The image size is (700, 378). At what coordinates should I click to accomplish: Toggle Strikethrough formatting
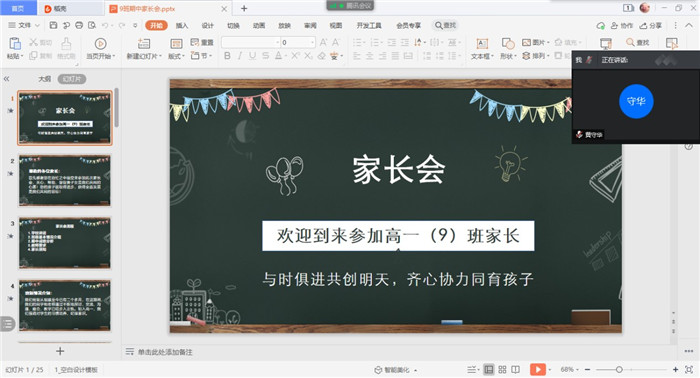click(266, 56)
